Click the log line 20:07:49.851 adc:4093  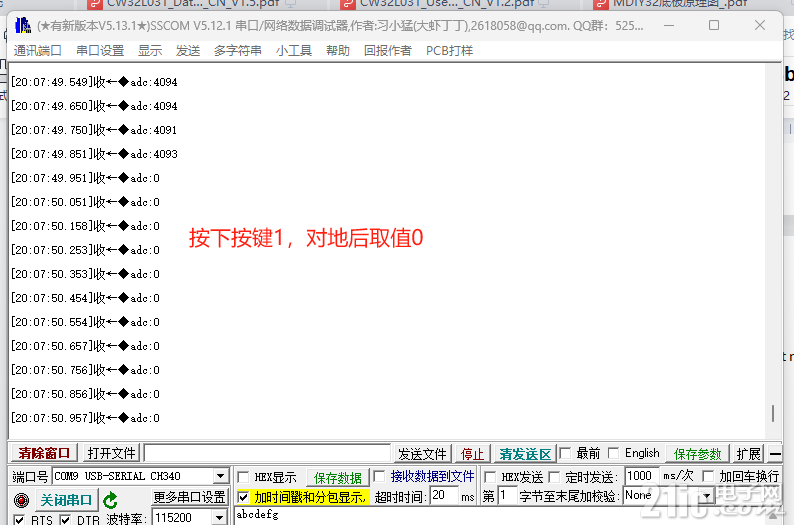(x=94, y=154)
